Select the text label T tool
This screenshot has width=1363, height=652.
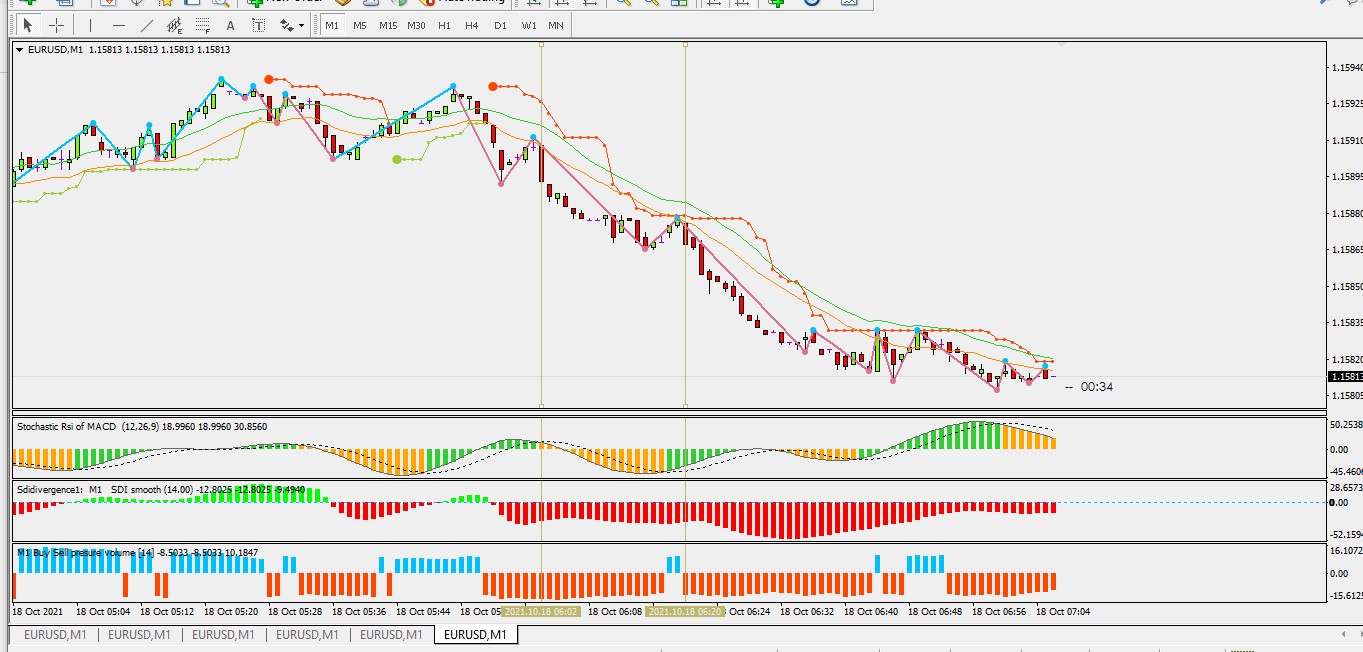pos(258,25)
